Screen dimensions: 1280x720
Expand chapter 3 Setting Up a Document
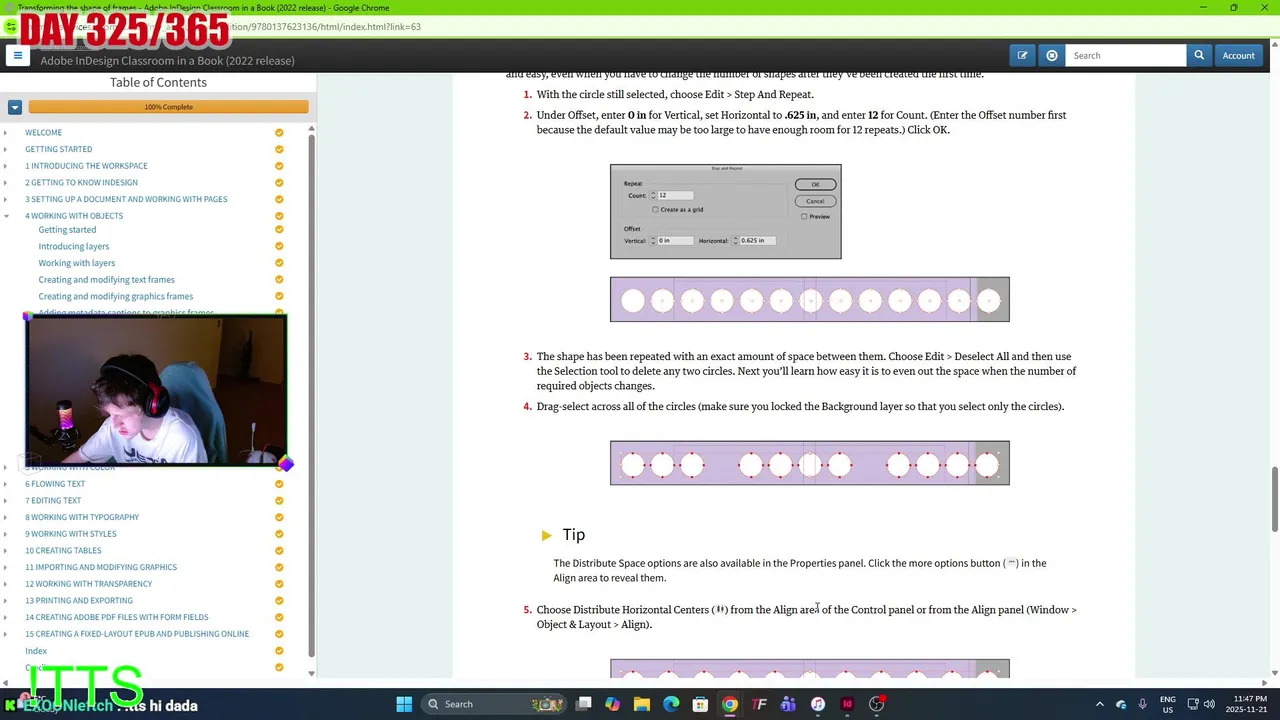click(x=6, y=199)
